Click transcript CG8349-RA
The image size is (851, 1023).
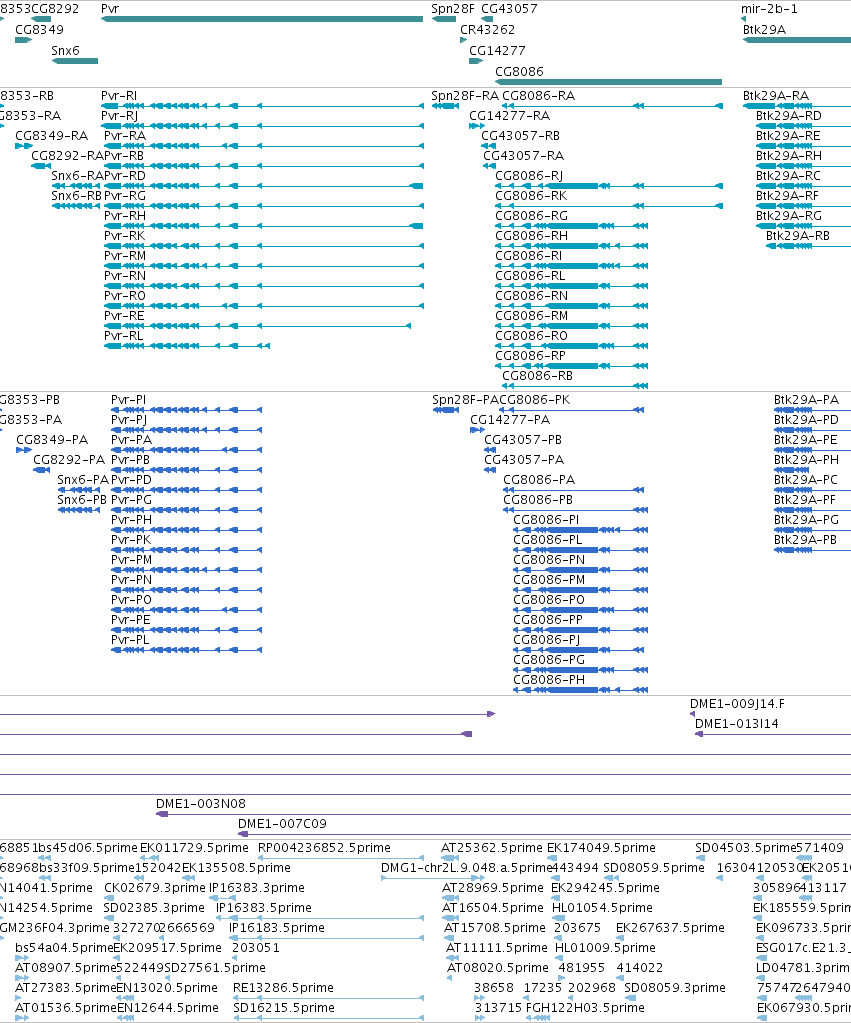point(52,136)
